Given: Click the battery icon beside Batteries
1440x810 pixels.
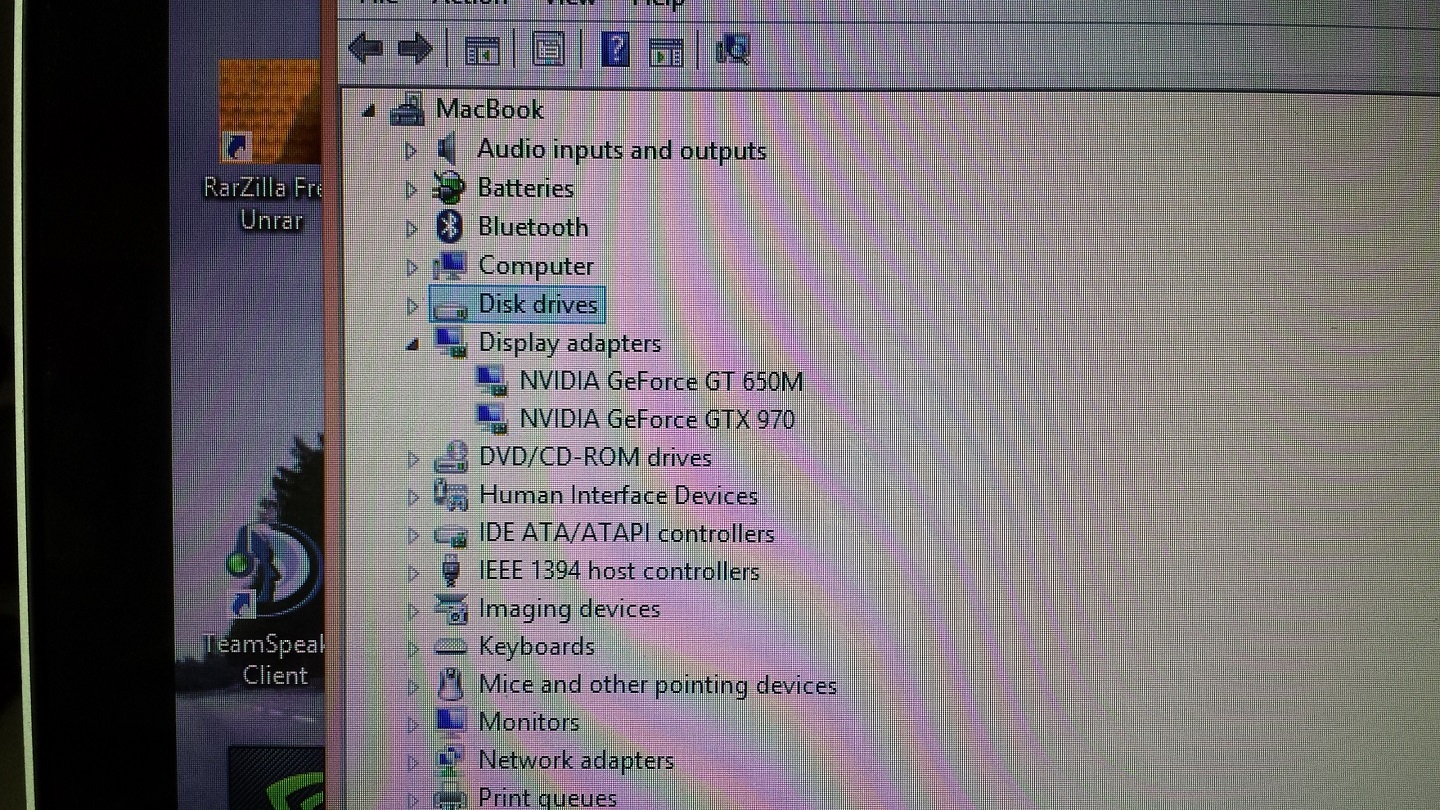Looking at the screenshot, I should pos(449,187).
